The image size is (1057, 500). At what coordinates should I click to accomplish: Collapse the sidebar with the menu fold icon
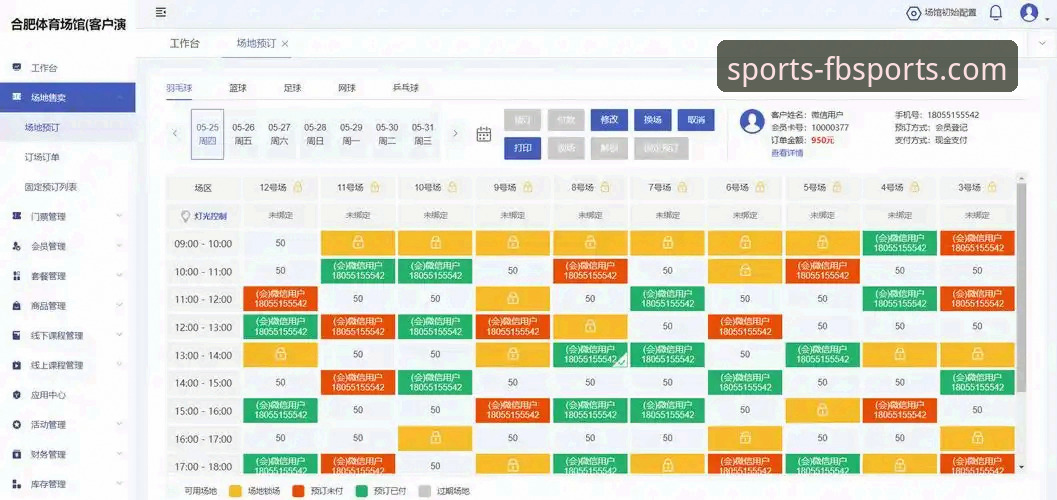click(x=160, y=12)
